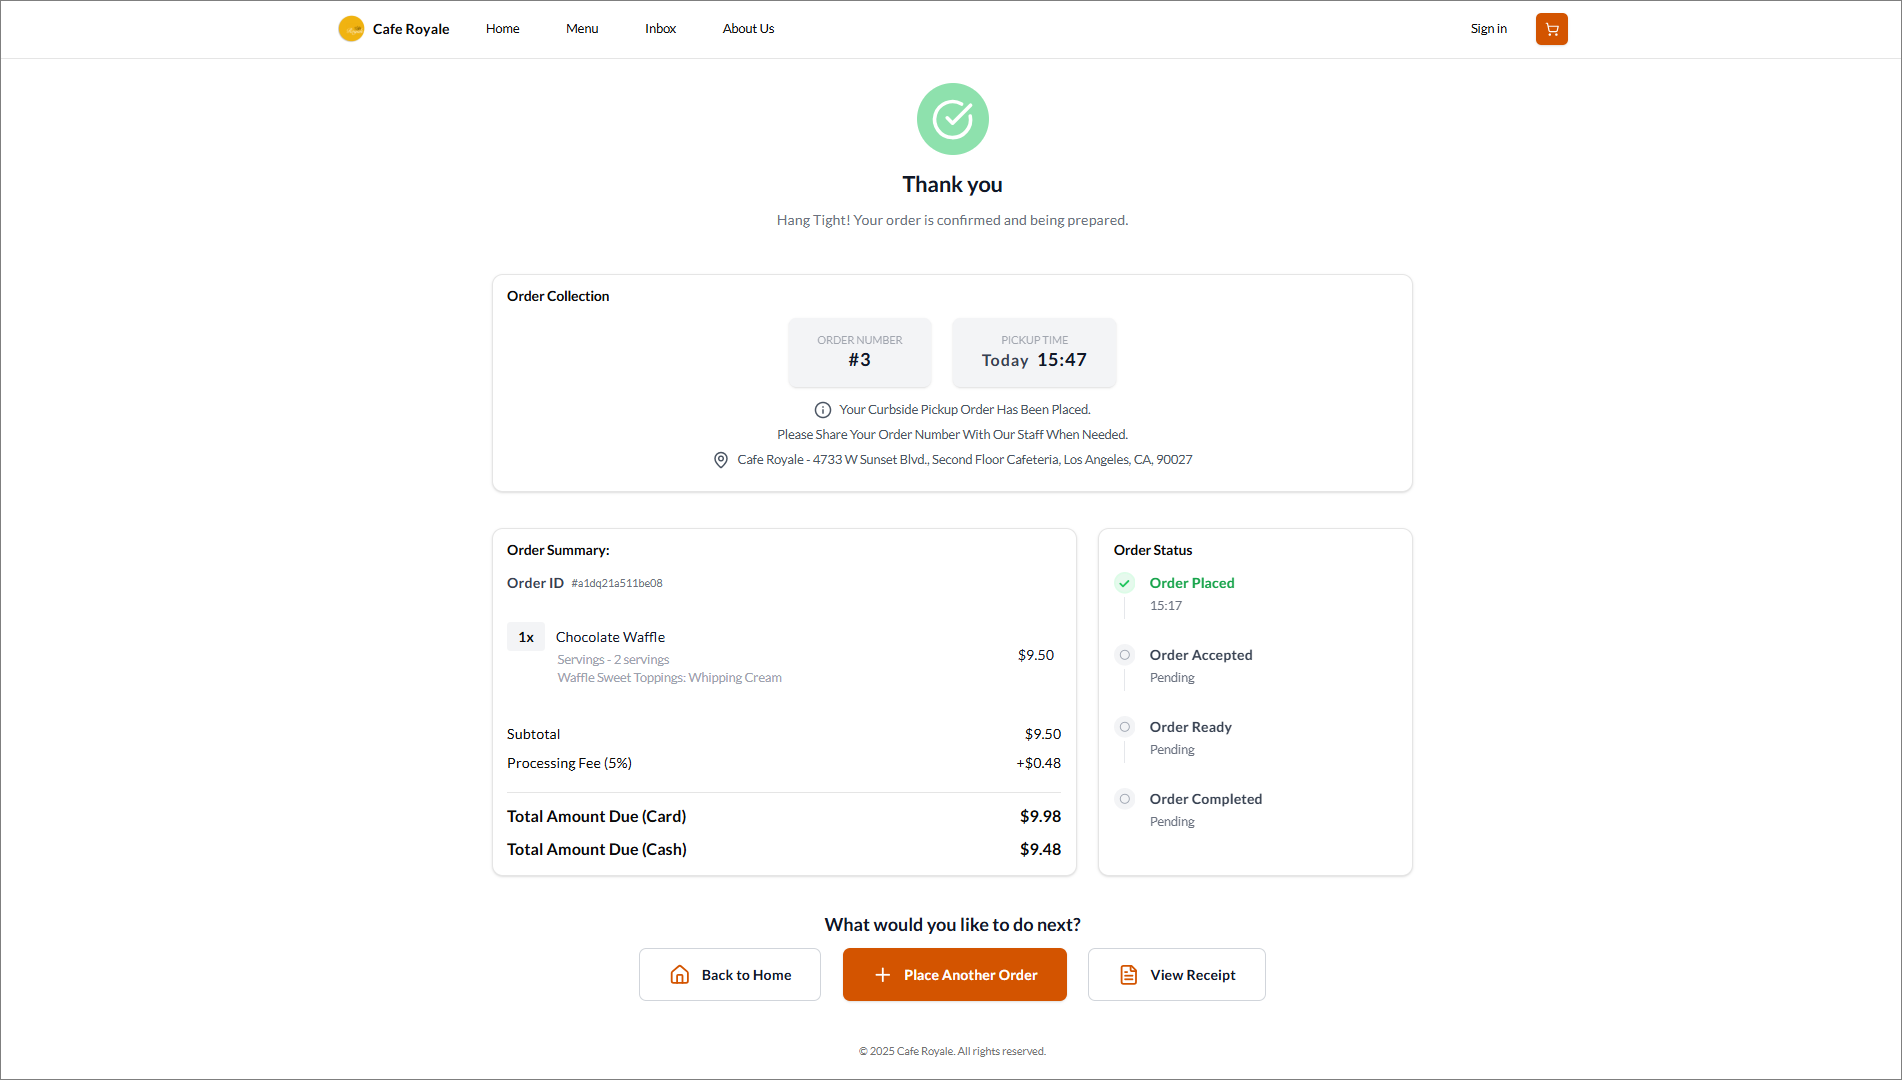Click the Order Accepted pending circle
The width and height of the screenshot is (1902, 1080).
point(1124,655)
